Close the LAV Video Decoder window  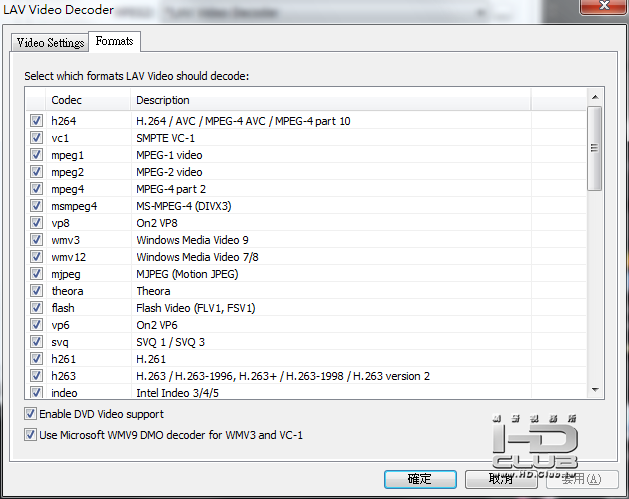pyautogui.click(x=604, y=6)
